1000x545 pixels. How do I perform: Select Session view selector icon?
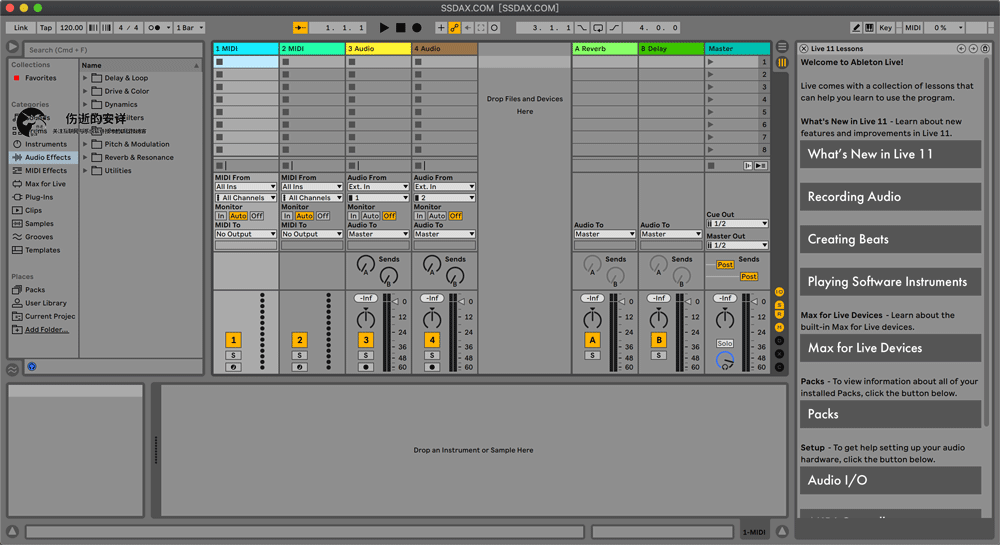click(x=782, y=62)
